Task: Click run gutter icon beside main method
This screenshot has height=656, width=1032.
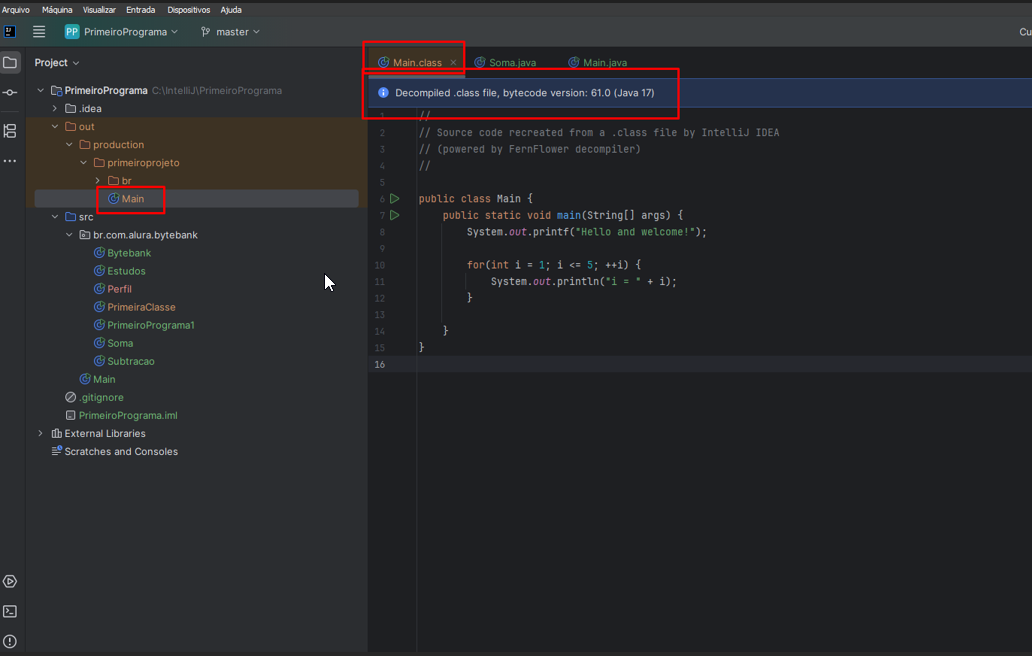Action: [395, 215]
